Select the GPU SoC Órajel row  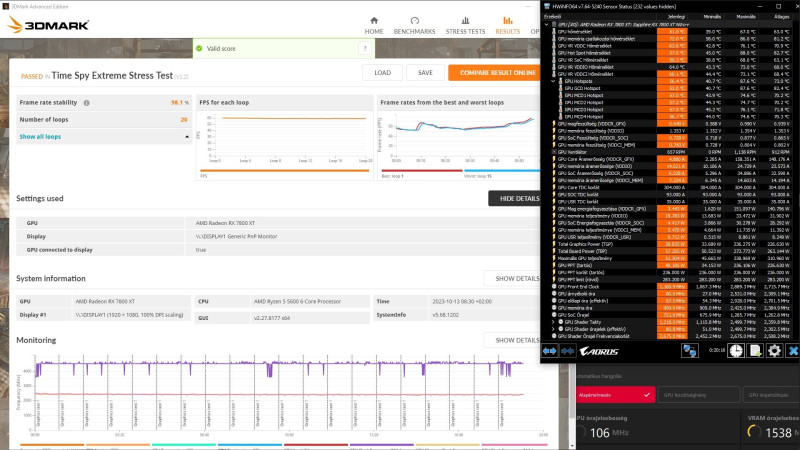tap(670, 315)
